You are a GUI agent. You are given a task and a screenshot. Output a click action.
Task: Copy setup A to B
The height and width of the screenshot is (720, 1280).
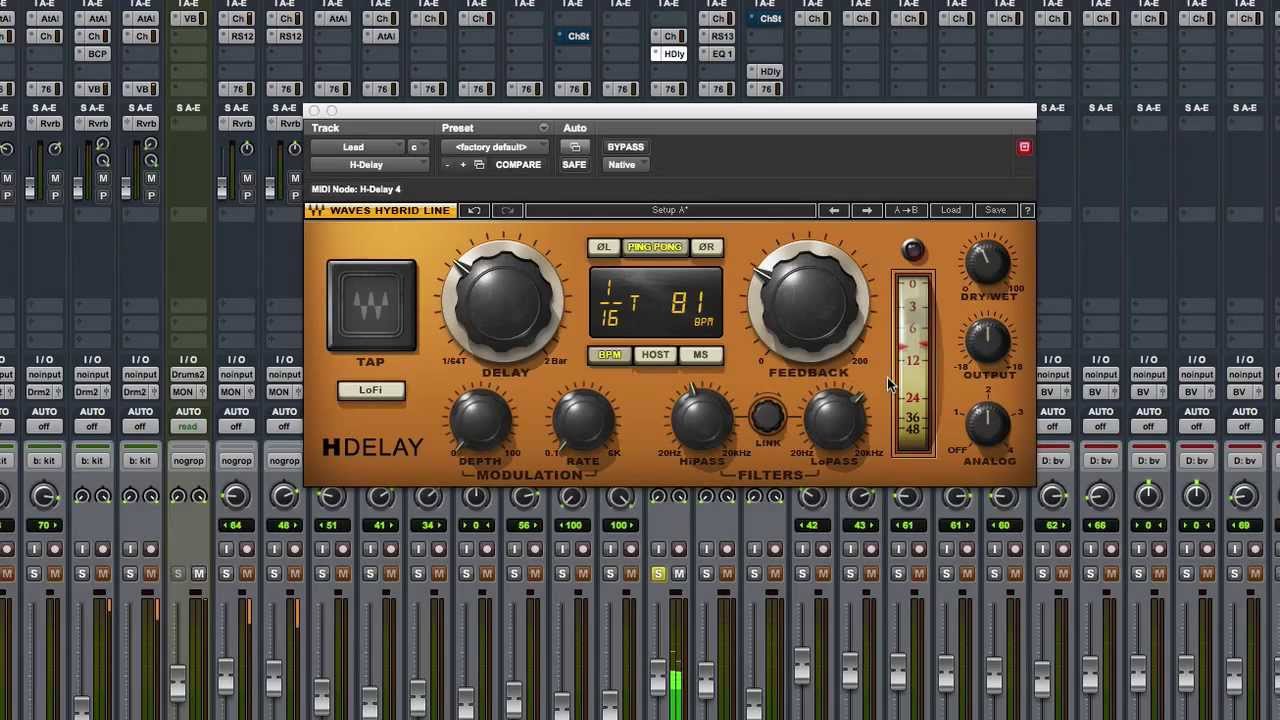tap(906, 210)
